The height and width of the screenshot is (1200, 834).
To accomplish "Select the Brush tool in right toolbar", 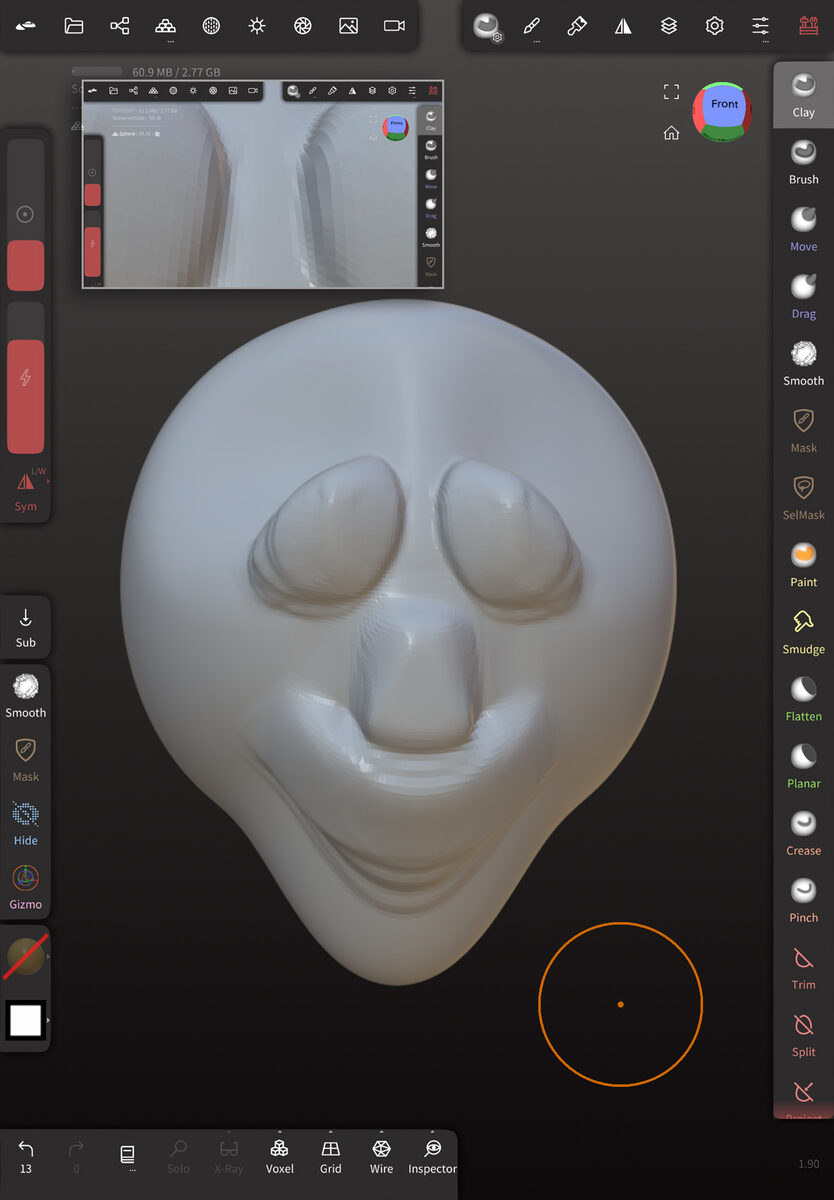I will pos(803,162).
